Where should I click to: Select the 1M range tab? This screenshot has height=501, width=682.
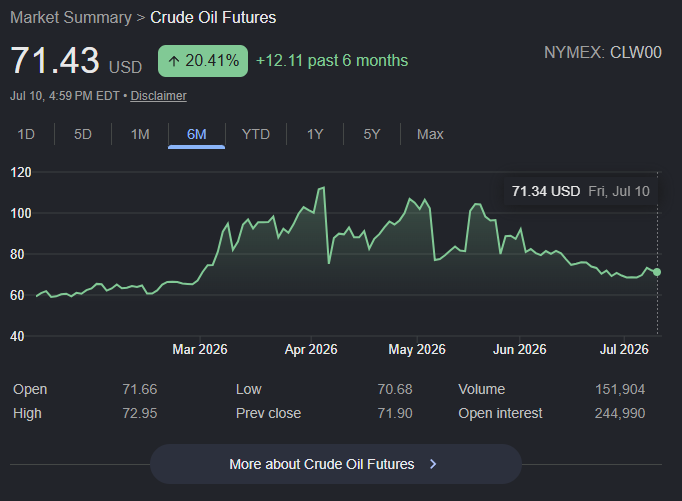point(140,134)
